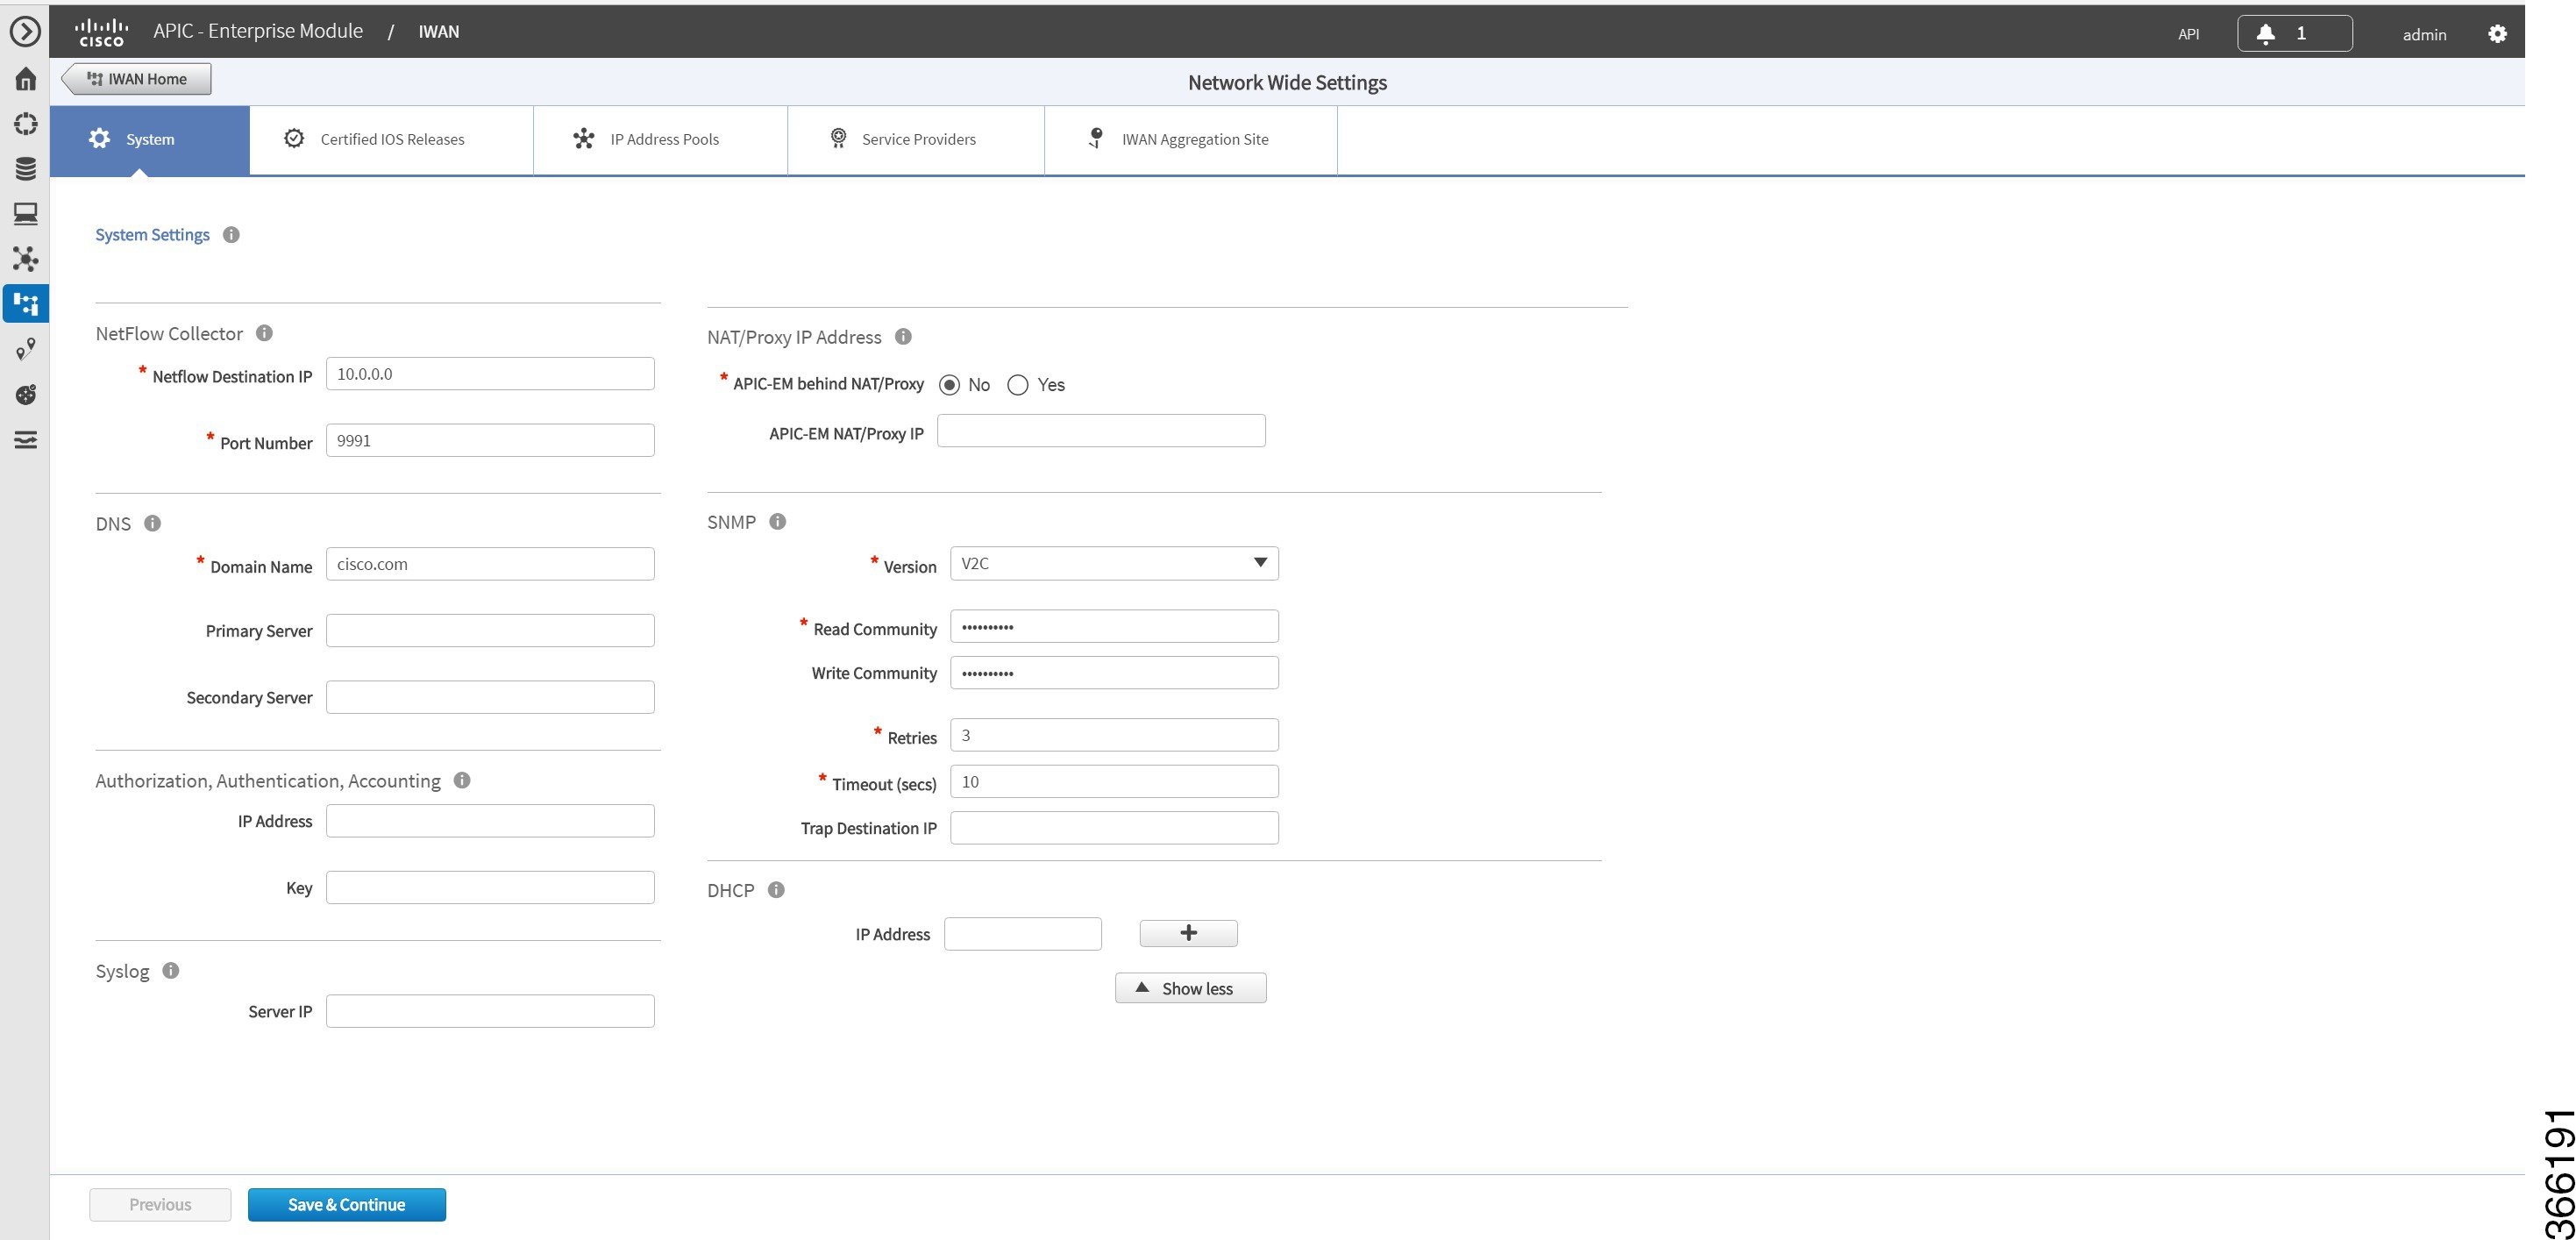Expand the left navigation sidebar arrow
Image resolution: width=2576 pixels, height=1240 pixels.
(x=25, y=32)
